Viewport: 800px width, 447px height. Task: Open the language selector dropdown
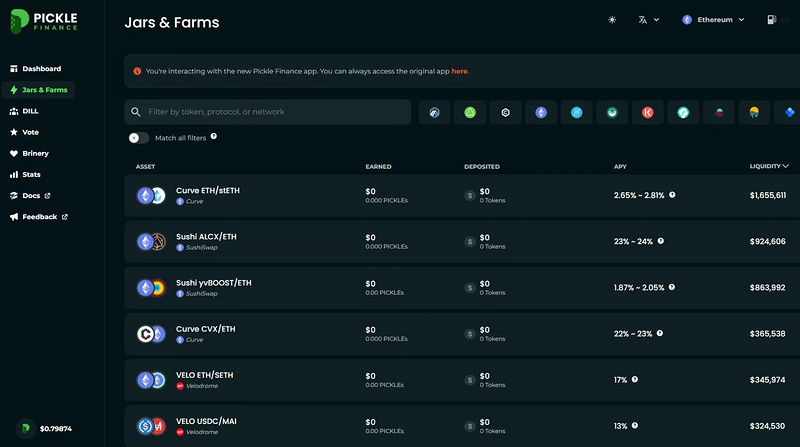click(x=648, y=20)
